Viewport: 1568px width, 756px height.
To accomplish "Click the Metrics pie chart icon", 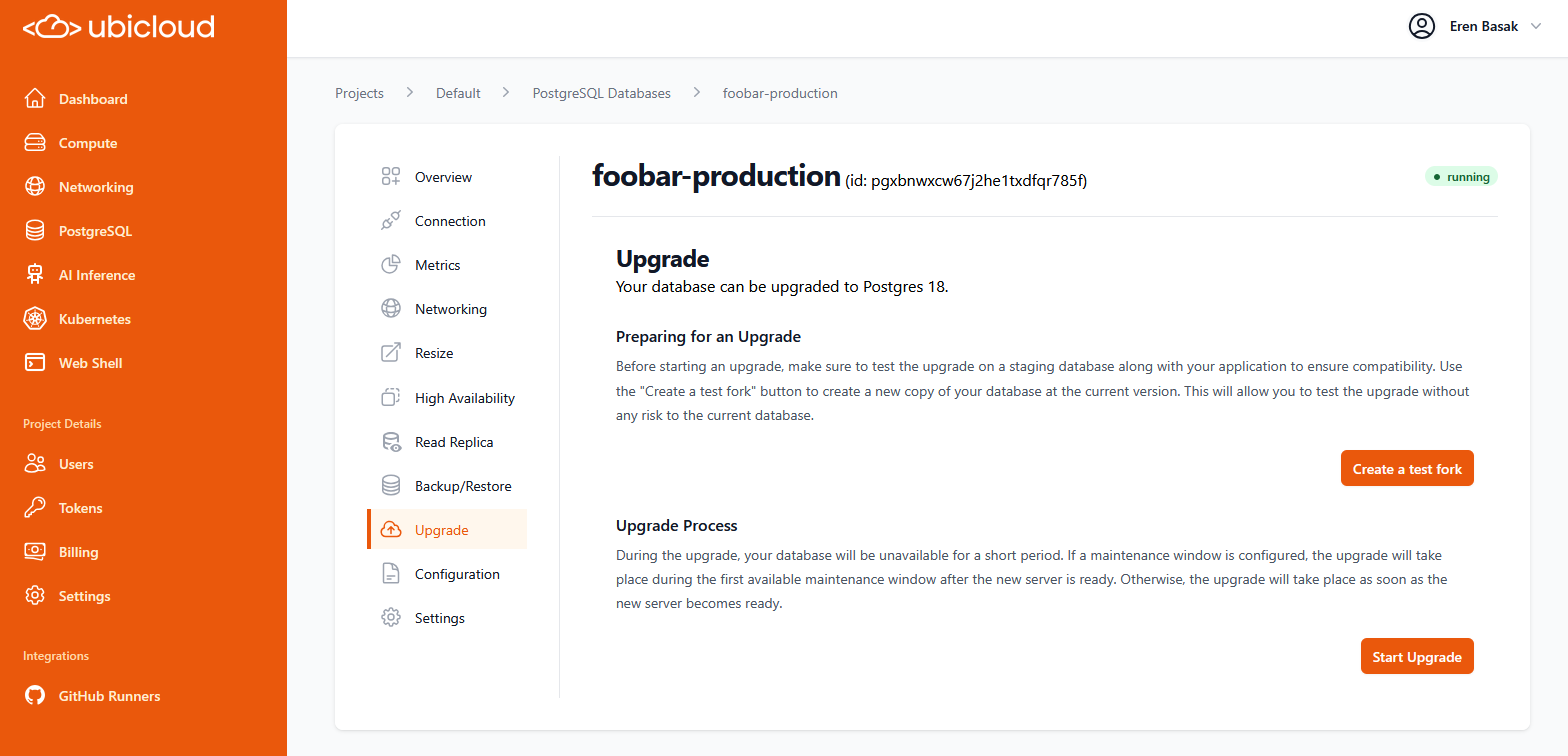I will pyautogui.click(x=391, y=264).
